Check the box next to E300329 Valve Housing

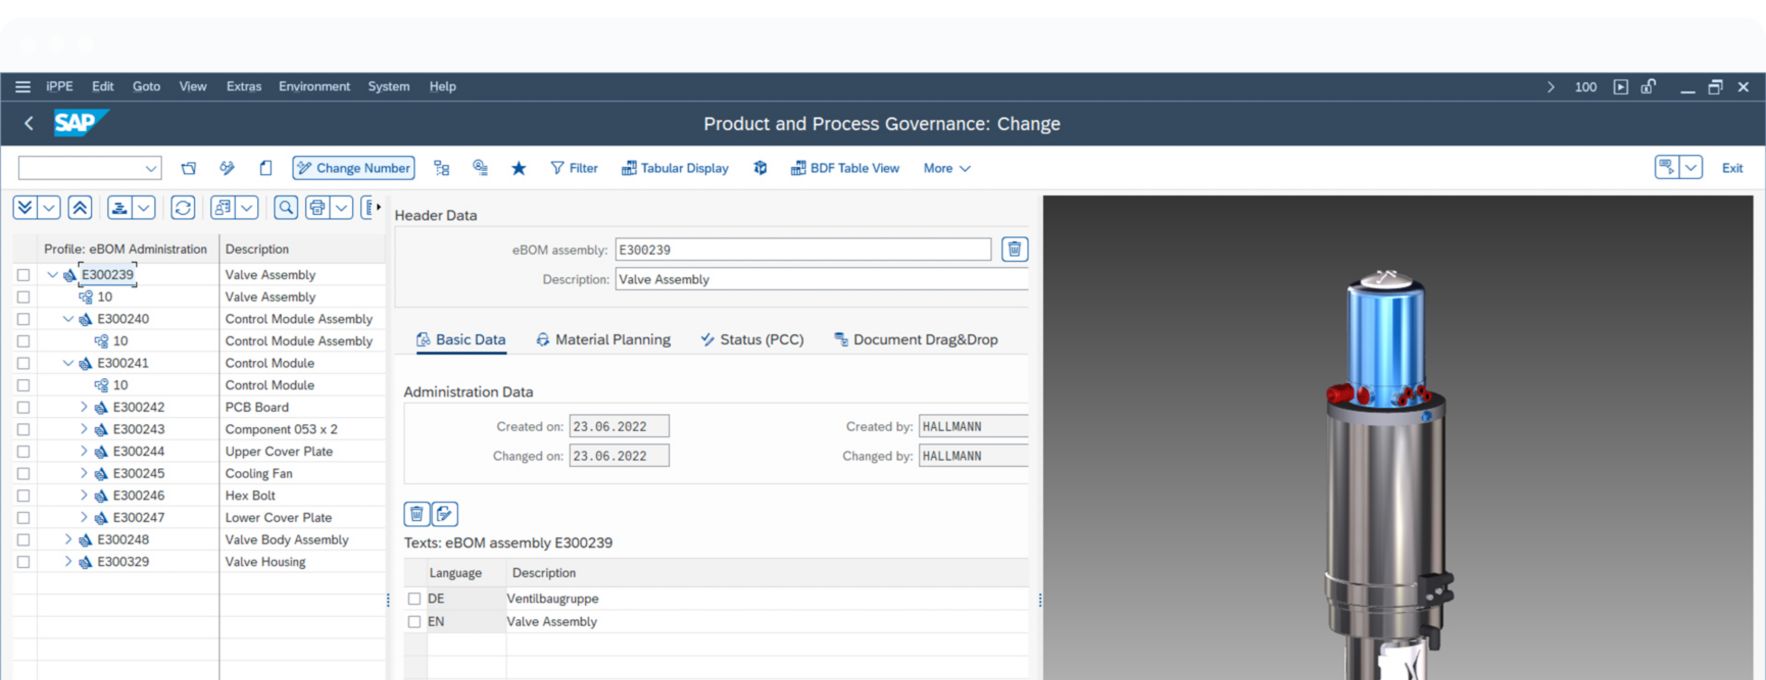tap(23, 562)
